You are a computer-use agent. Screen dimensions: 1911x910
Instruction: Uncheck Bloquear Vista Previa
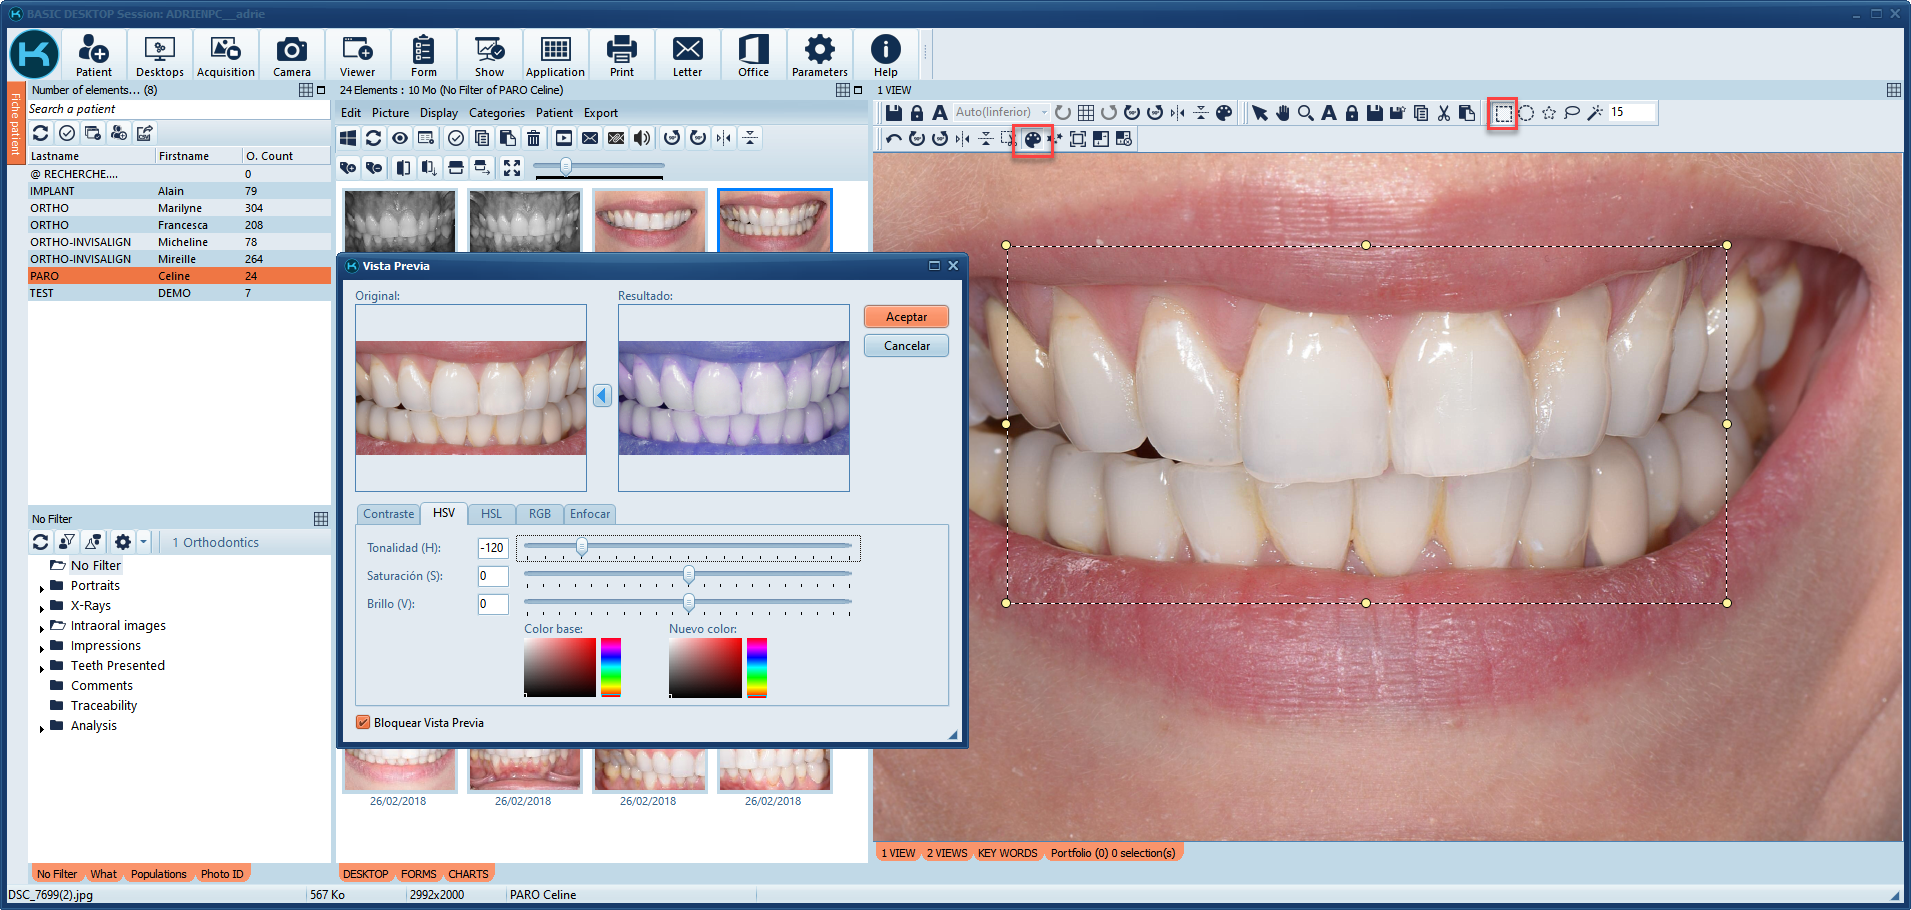363,722
